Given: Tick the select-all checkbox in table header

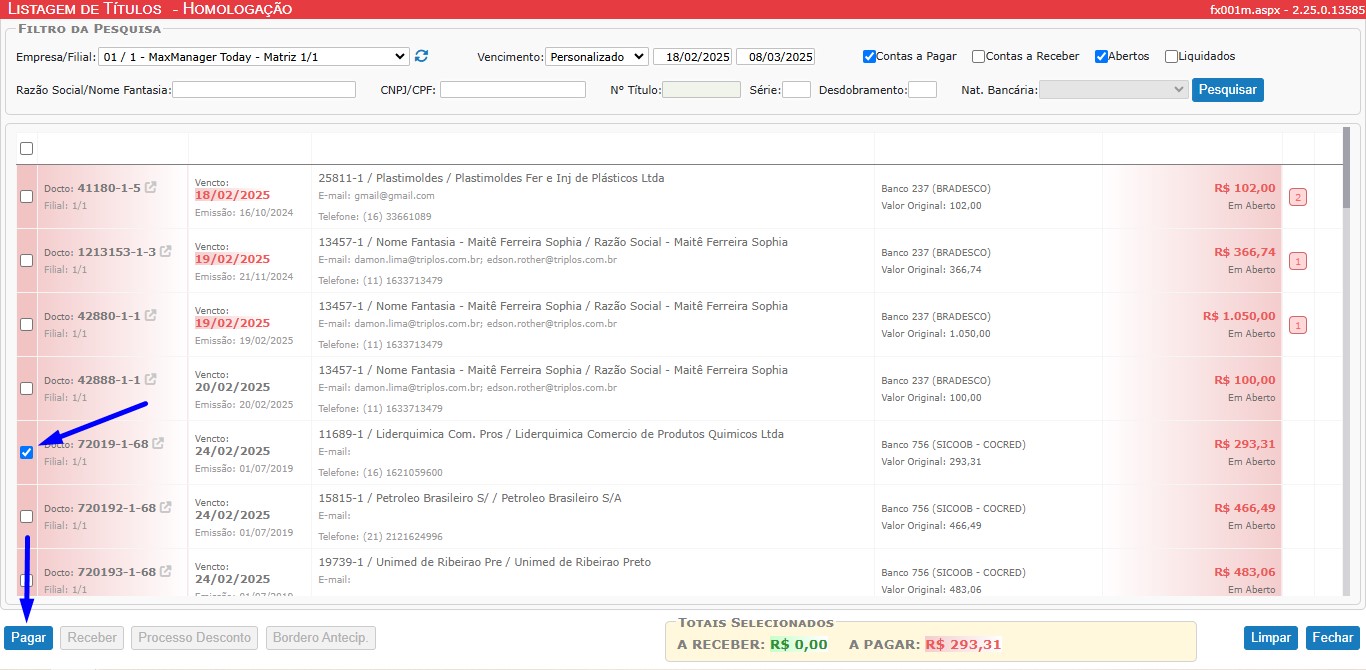Looking at the screenshot, I should tap(26, 148).
